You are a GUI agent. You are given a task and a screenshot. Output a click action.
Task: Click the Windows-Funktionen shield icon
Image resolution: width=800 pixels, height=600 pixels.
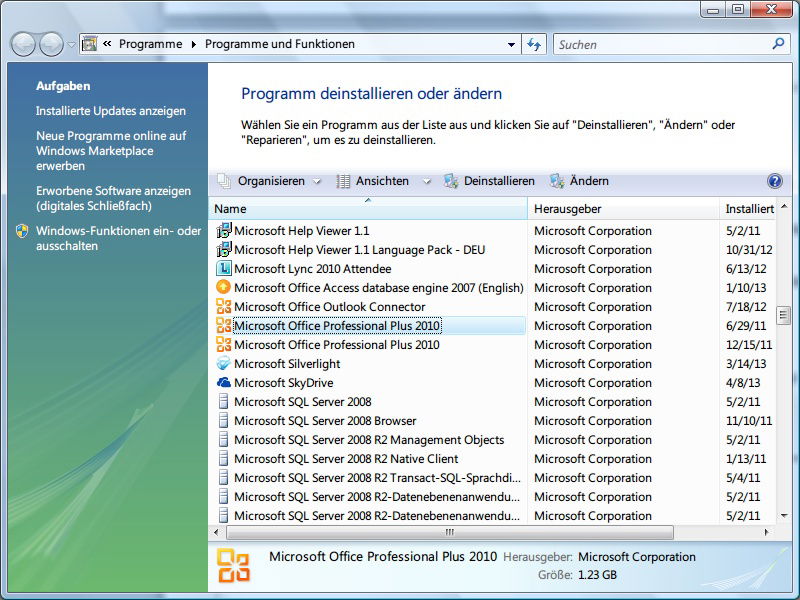(x=22, y=231)
